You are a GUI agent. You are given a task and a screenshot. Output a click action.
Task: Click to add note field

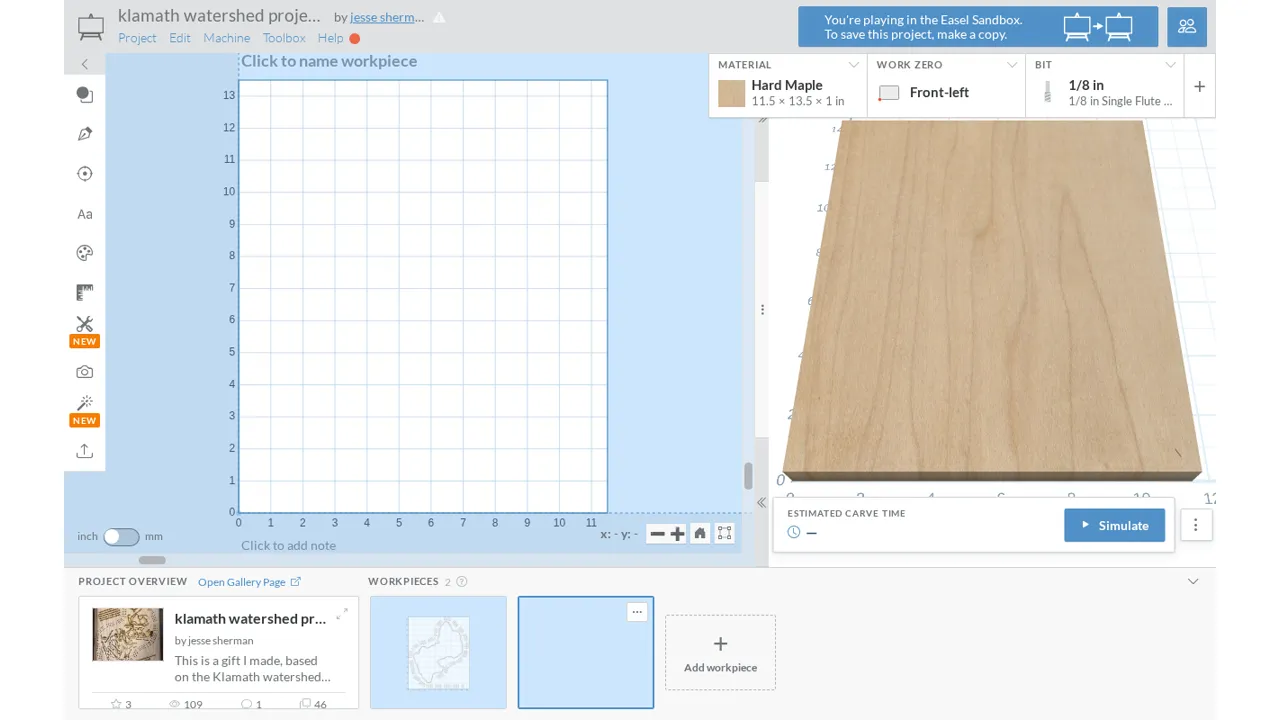[x=288, y=545]
